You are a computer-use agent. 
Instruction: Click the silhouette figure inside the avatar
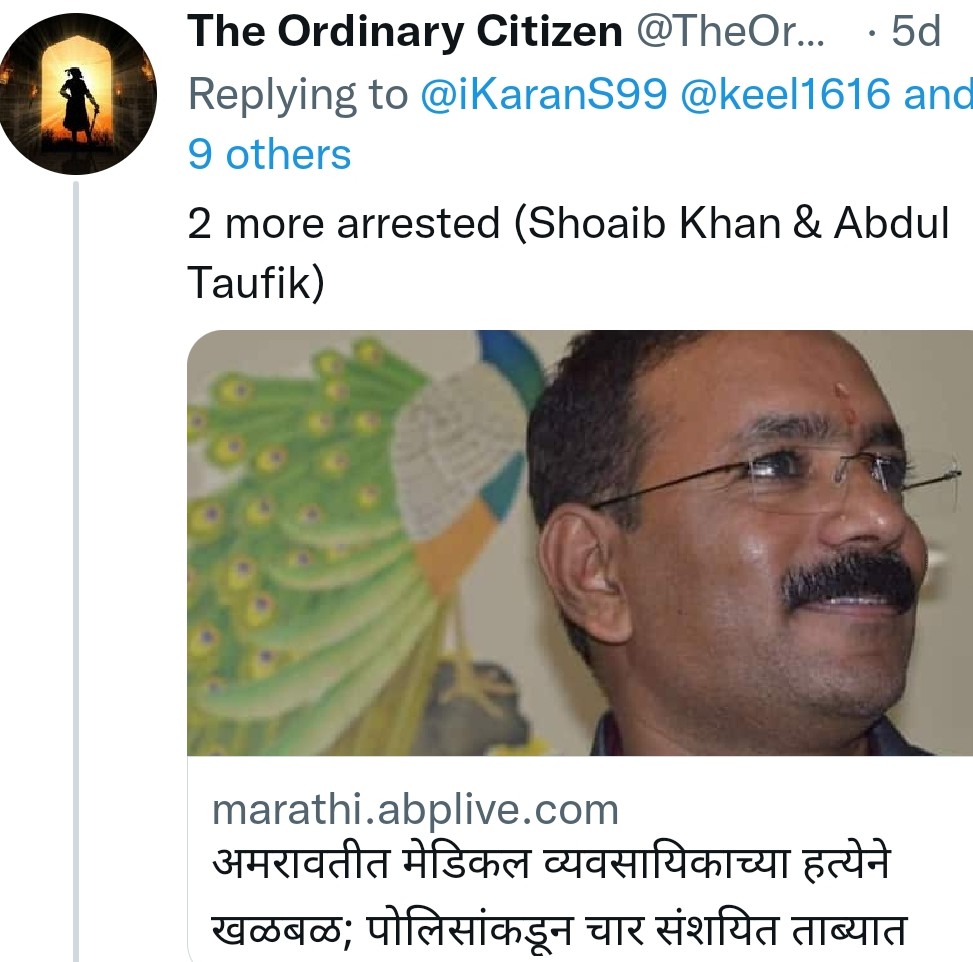point(78,102)
